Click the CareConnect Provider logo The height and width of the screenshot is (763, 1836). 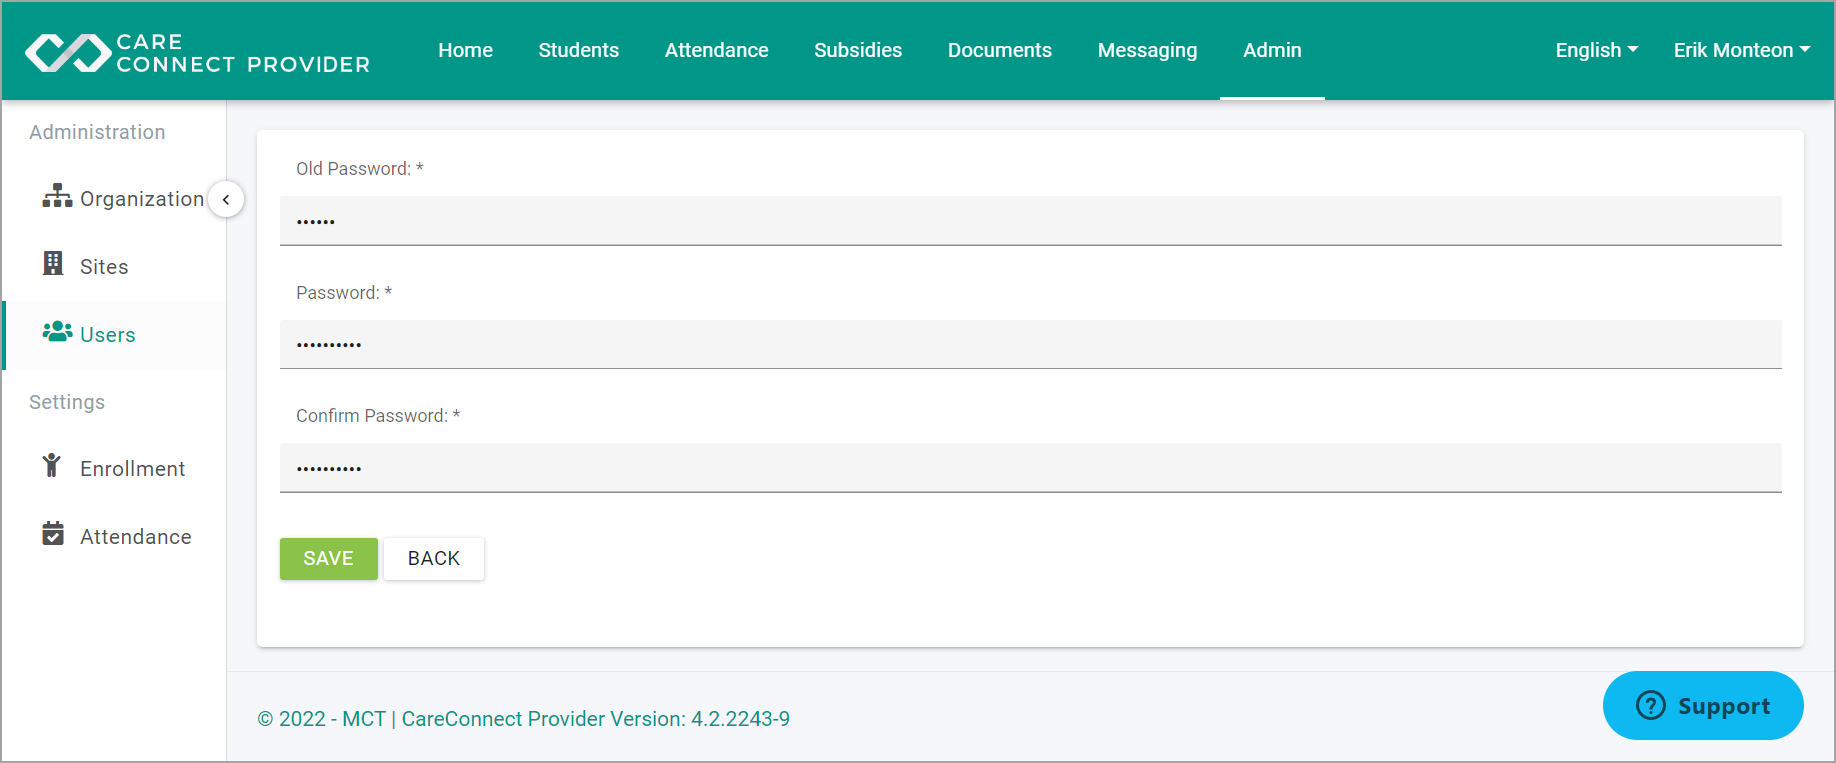coord(197,53)
